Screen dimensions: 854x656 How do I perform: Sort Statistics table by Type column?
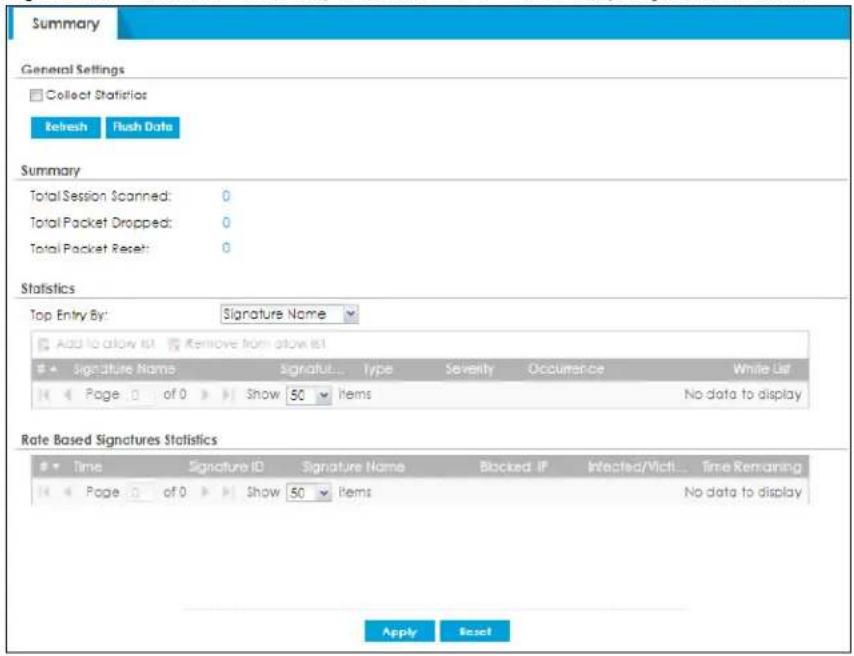[x=378, y=369]
